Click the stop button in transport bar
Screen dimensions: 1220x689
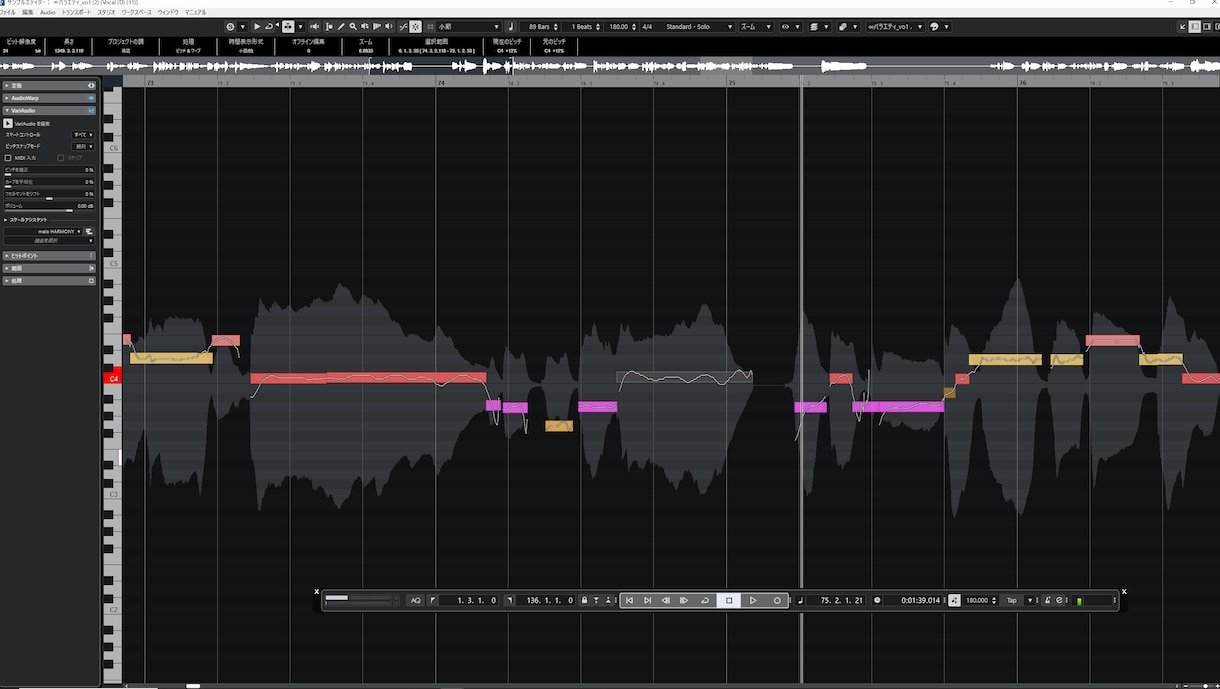pos(729,600)
